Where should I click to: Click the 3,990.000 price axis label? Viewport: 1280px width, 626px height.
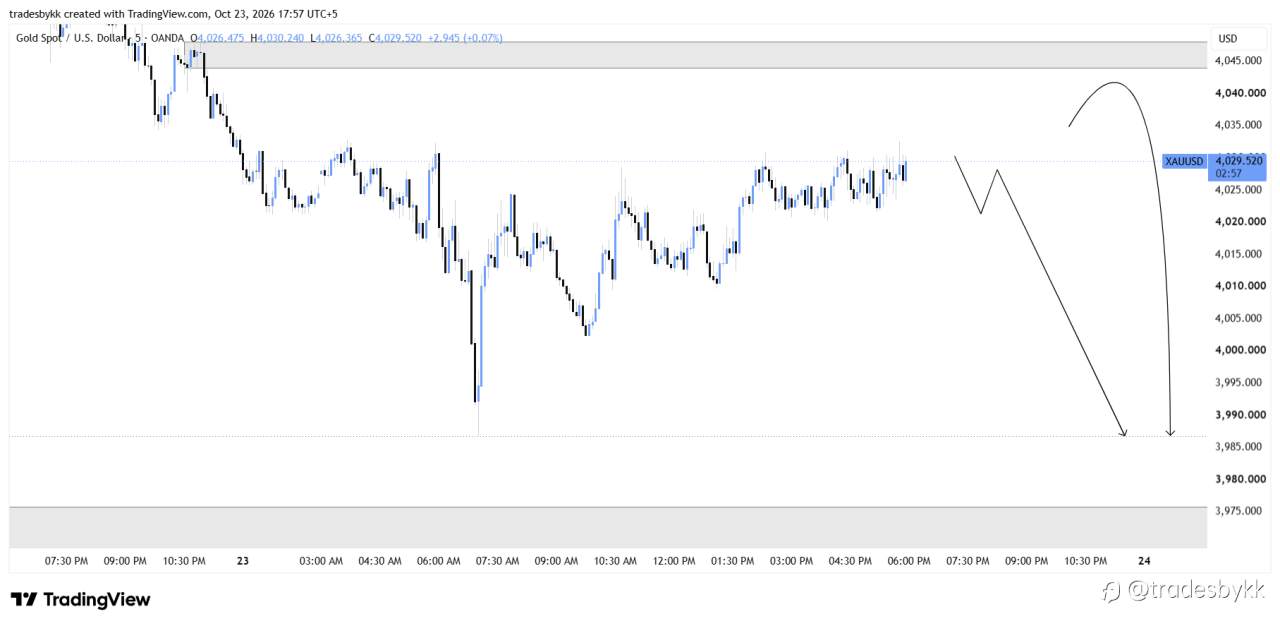point(1239,415)
